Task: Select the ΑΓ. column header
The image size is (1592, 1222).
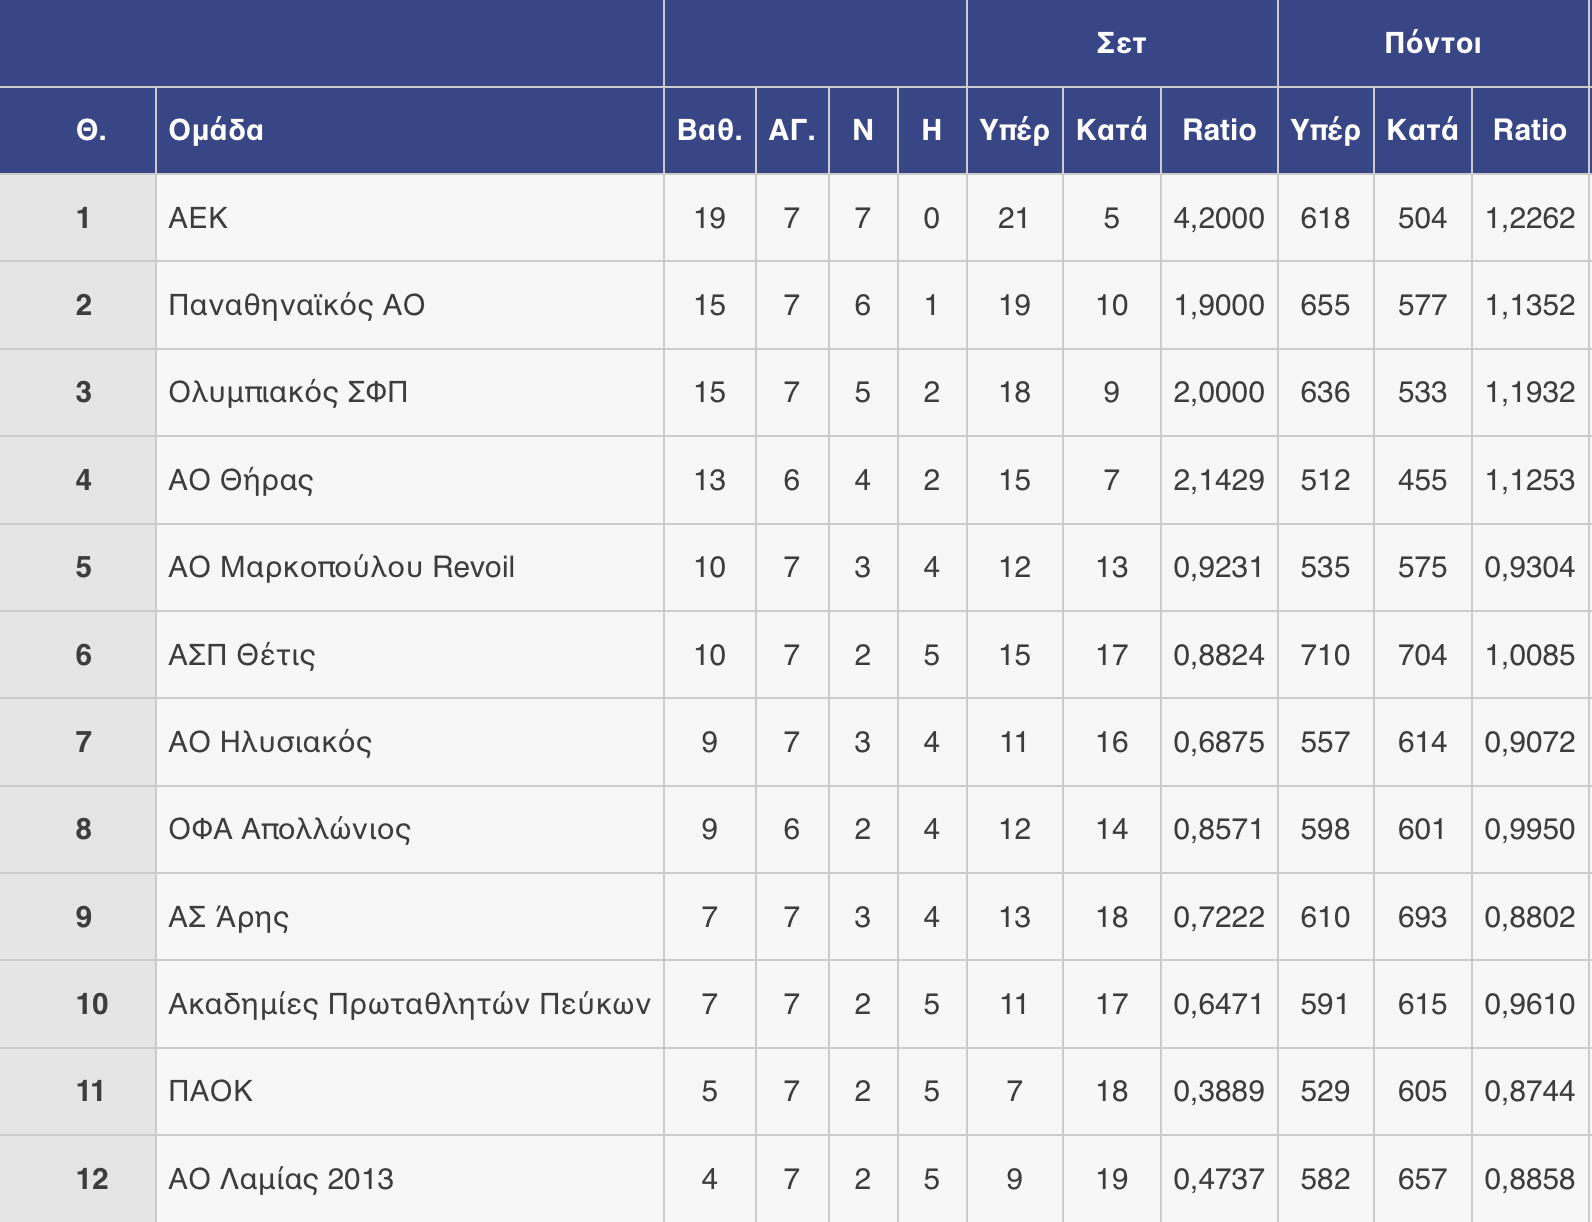Action: pyautogui.click(x=791, y=130)
